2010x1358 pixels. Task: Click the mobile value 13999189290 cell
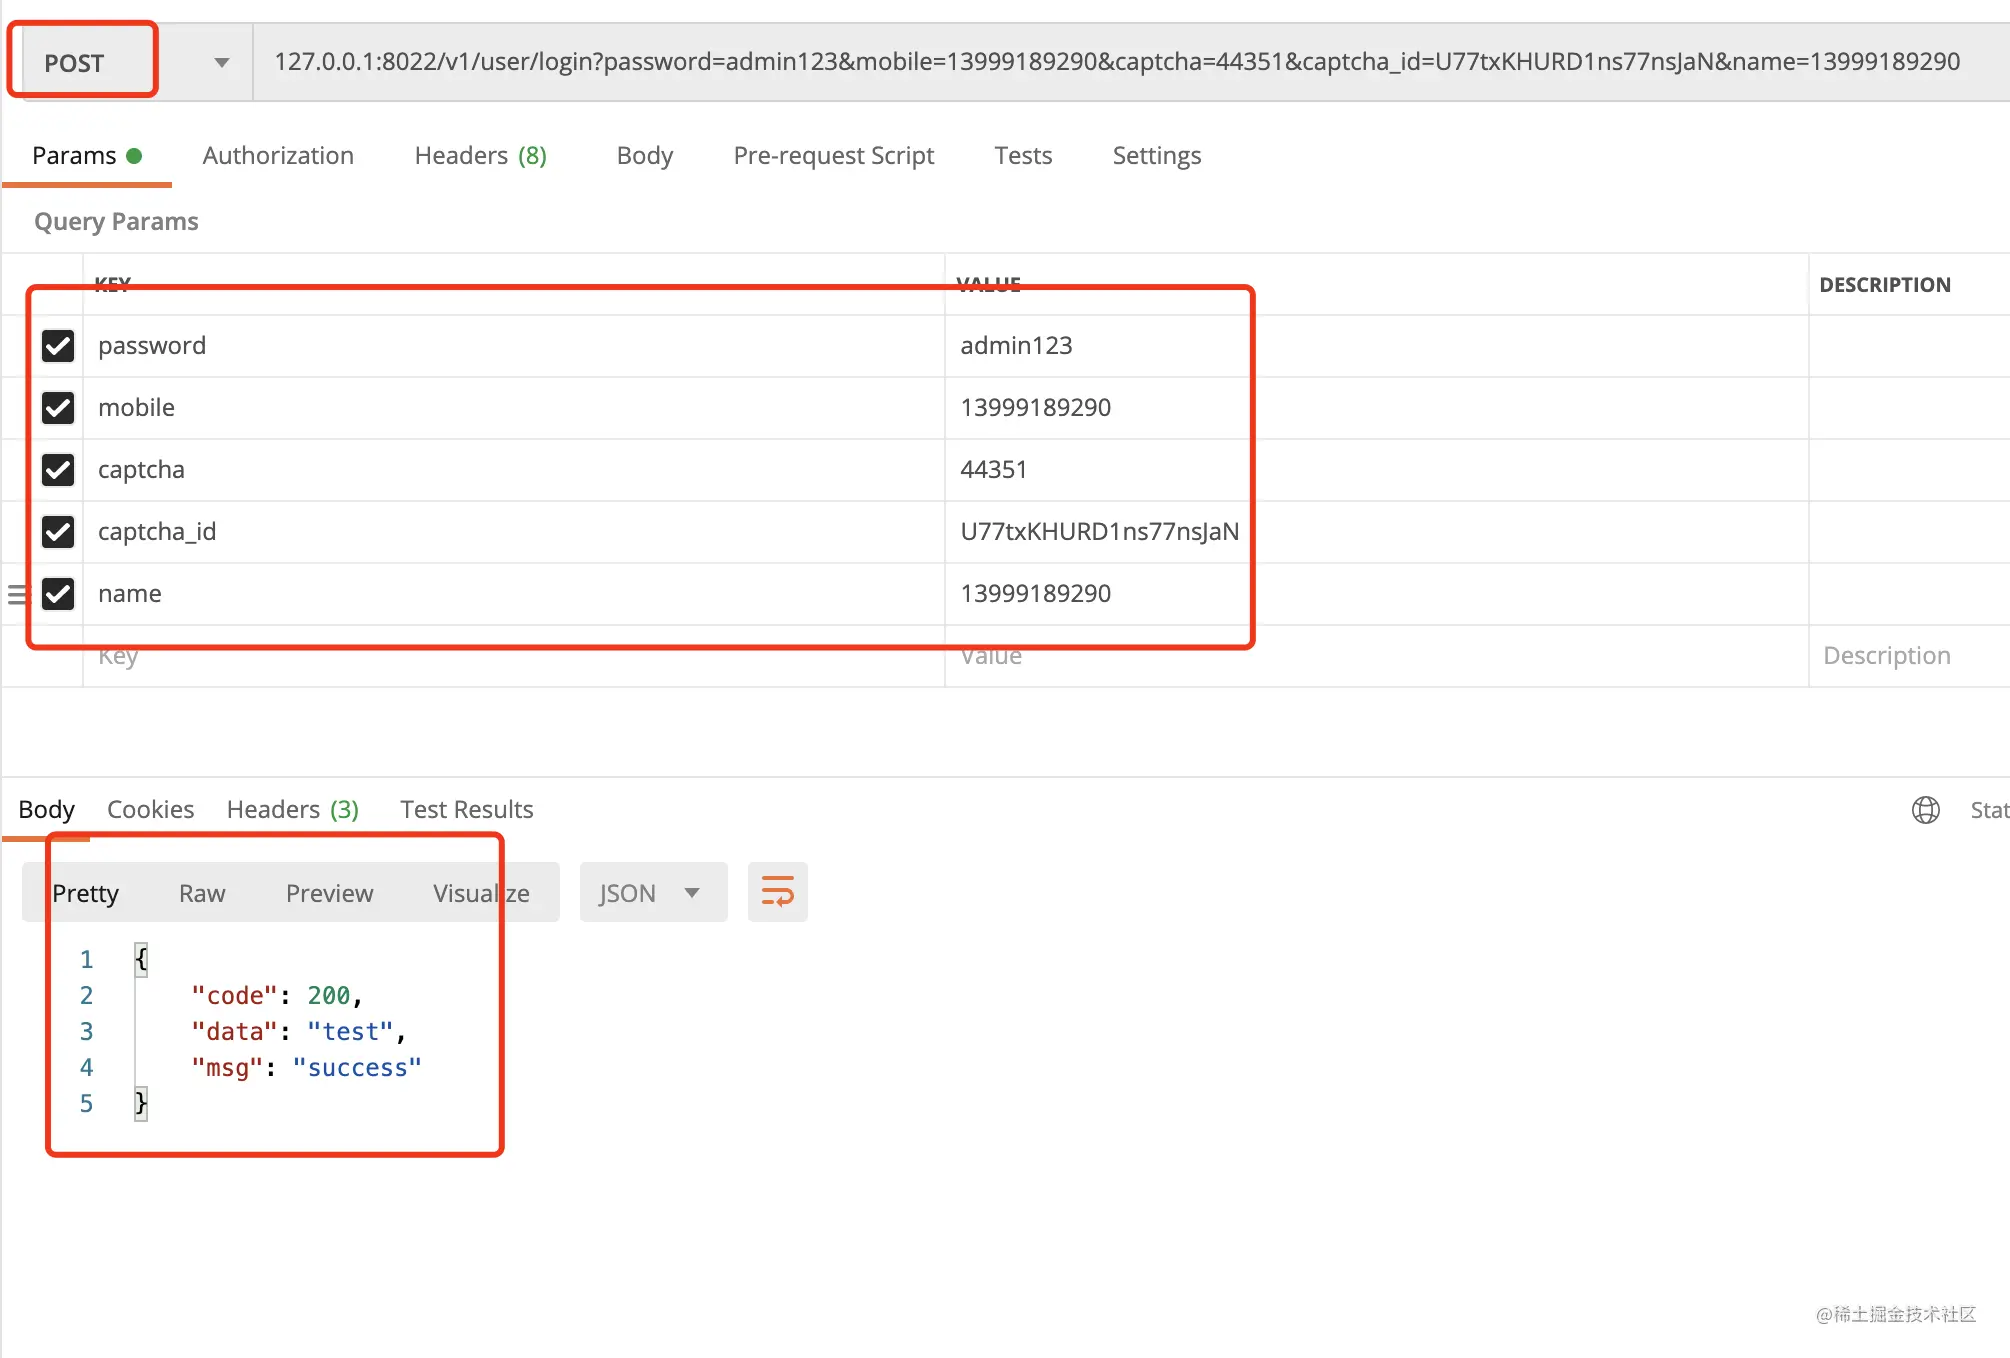pos(1376,408)
